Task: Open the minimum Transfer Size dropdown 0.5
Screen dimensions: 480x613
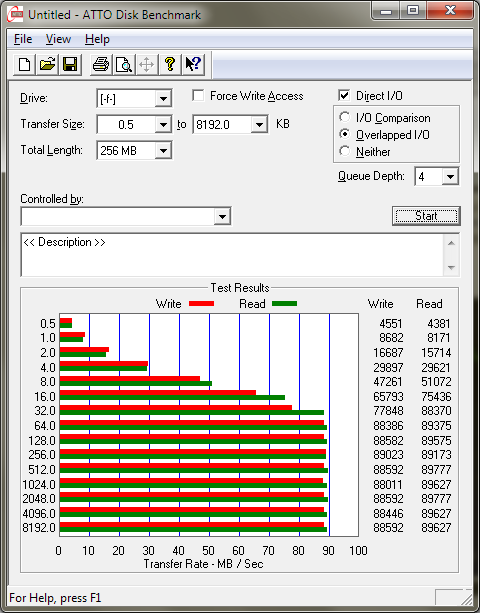Action: pos(163,125)
